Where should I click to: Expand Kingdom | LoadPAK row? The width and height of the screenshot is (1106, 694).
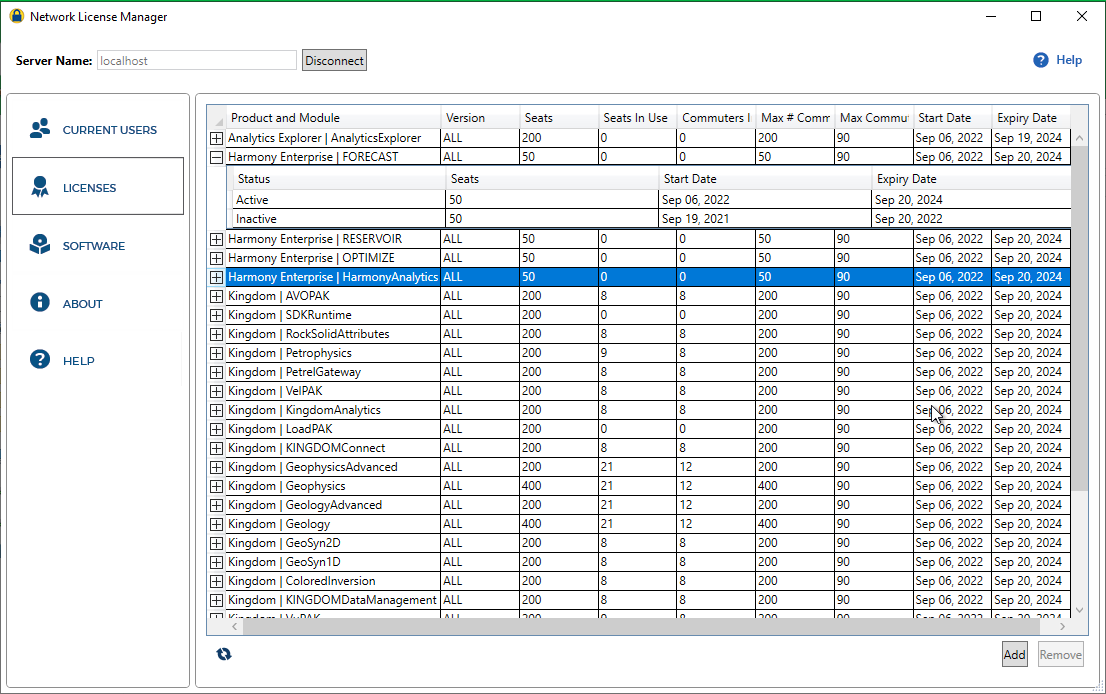(x=217, y=430)
